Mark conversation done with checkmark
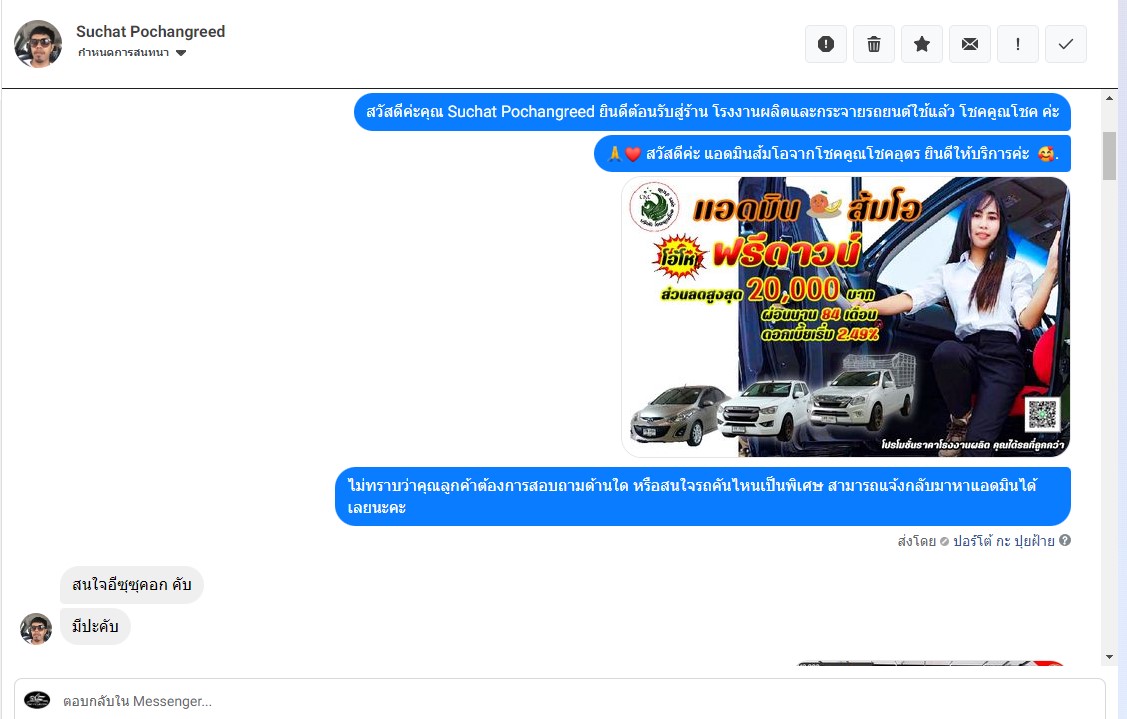This screenshot has height=719, width=1127. point(1066,44)
